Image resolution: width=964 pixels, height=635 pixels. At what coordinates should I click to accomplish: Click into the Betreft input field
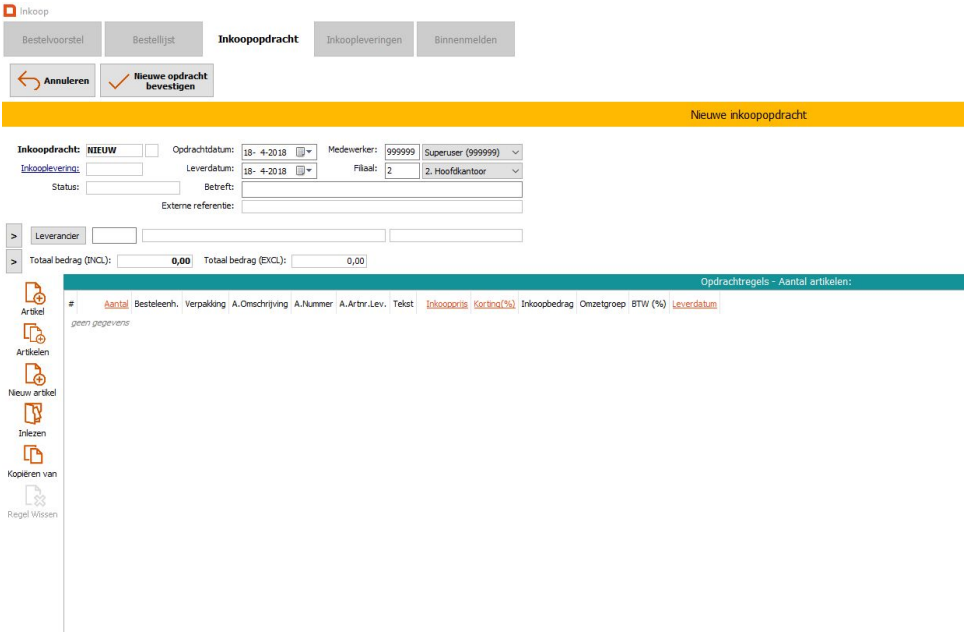(381, 189)
